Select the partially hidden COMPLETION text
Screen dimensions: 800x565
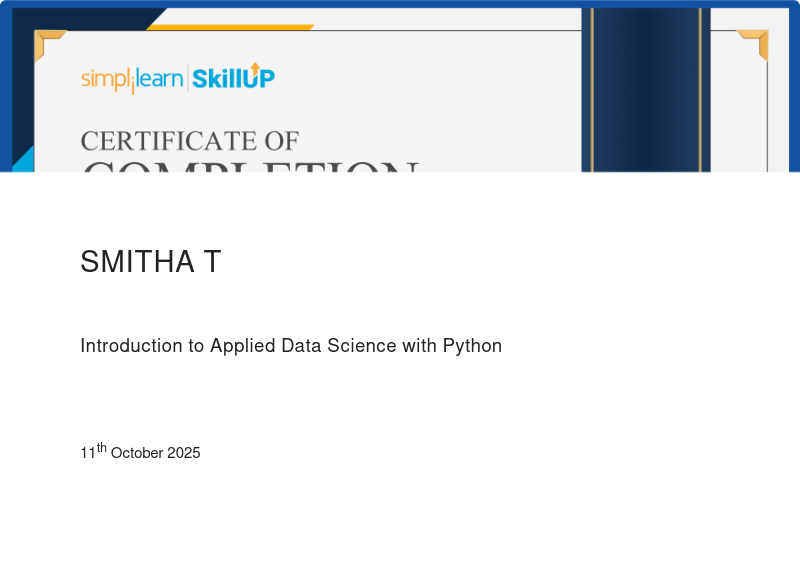[250, 166]
